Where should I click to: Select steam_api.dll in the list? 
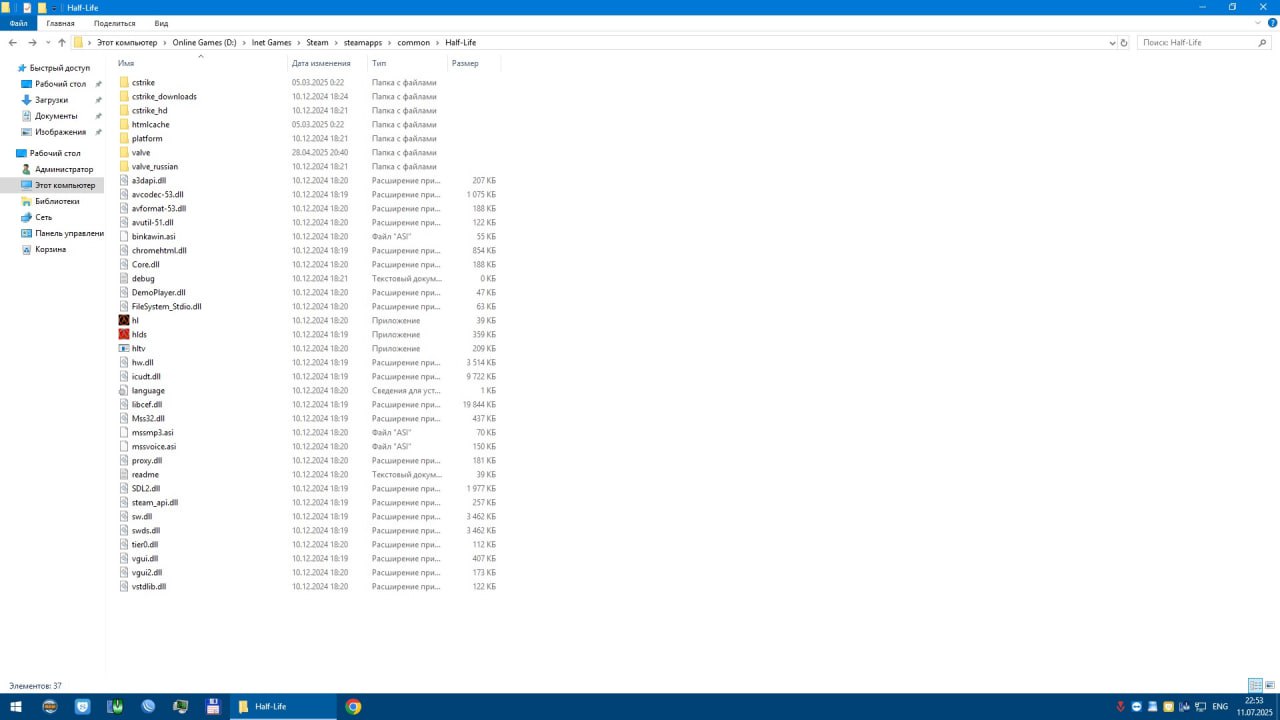click(155, 502)
